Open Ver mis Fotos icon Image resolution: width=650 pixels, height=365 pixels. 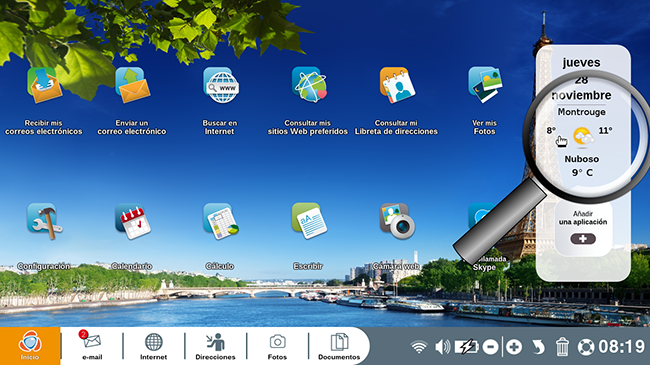click(485, 85)
